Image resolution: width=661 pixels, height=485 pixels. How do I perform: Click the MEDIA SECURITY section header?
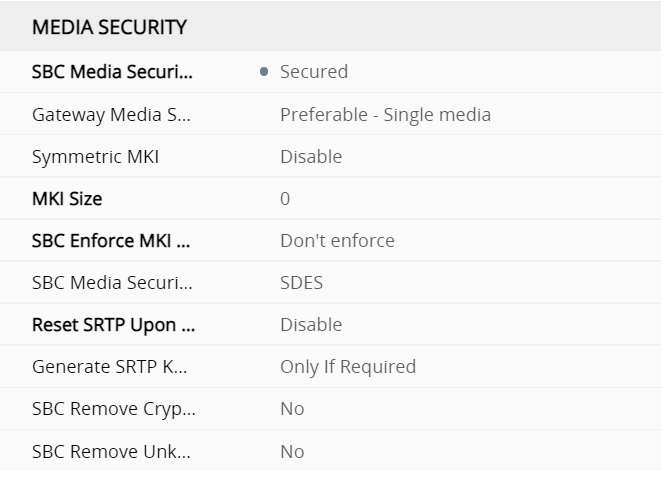(110, 28)
